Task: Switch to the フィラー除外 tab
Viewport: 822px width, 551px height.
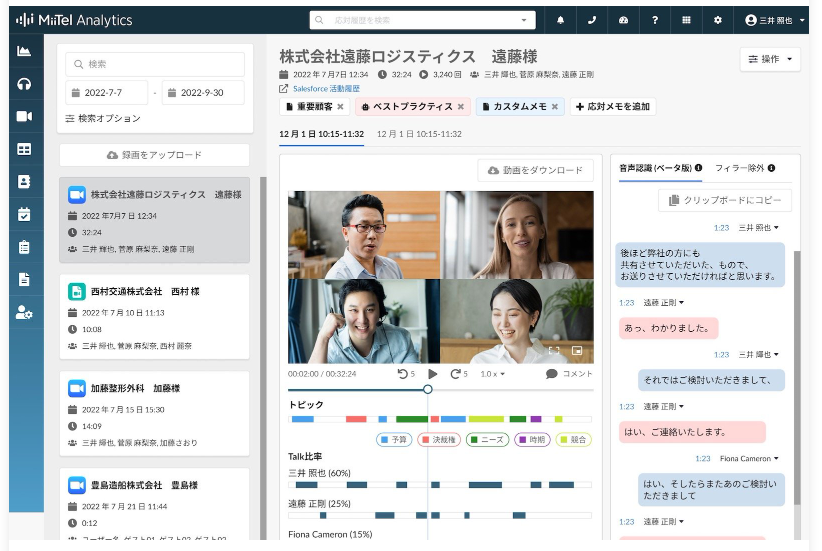Action: tap(745, 168)
